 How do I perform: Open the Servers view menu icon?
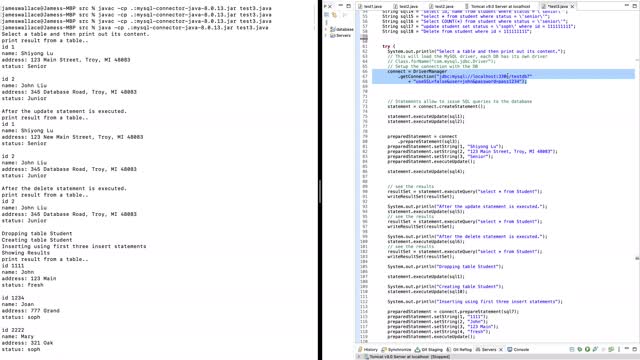[619, 349]
